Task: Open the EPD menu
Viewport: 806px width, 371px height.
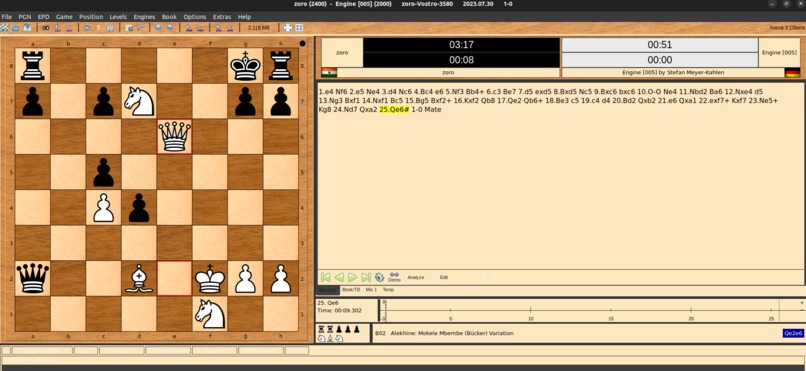Action: (x=44, y=17)
